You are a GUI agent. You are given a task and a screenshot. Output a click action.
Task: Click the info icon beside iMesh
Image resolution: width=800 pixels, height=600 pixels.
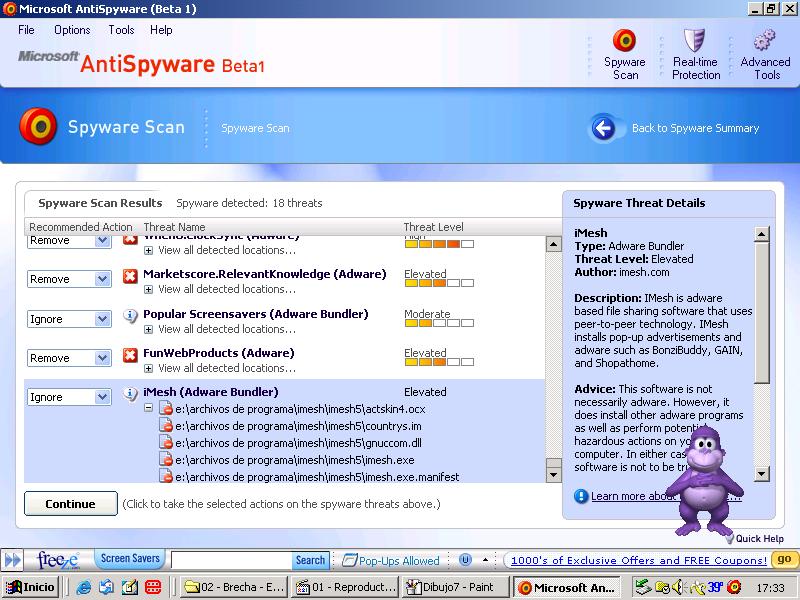point(131,394)
